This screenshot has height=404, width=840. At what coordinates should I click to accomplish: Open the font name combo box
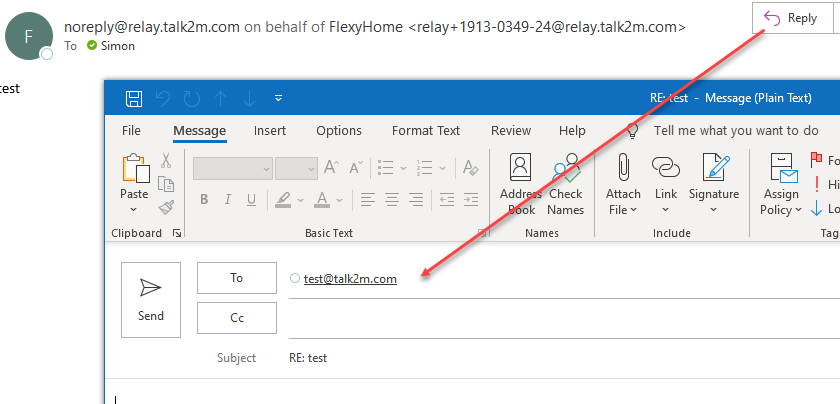(232, 168)
